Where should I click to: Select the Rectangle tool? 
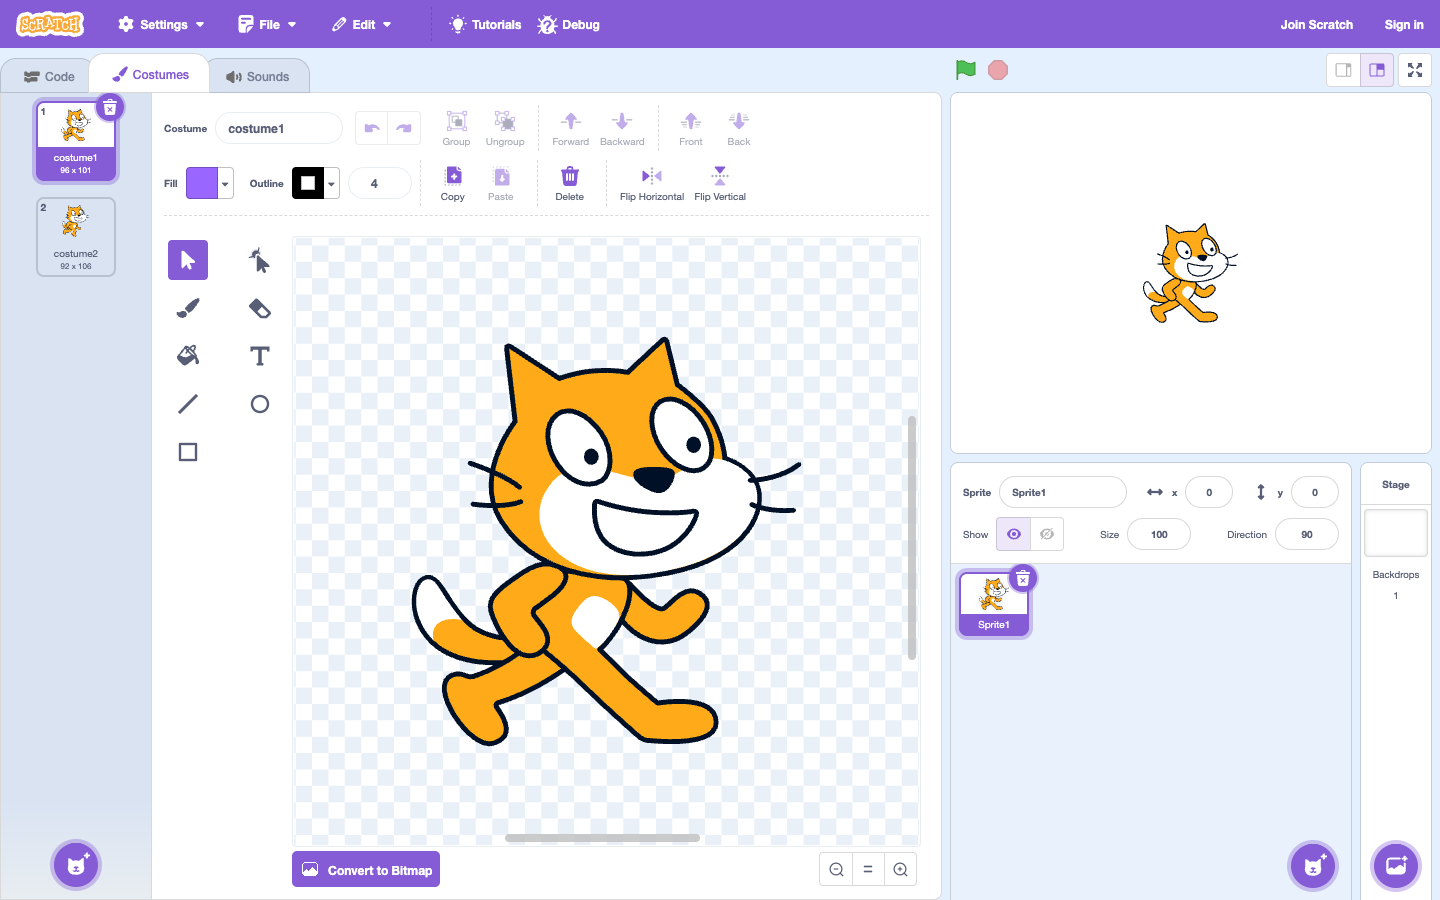188,452
